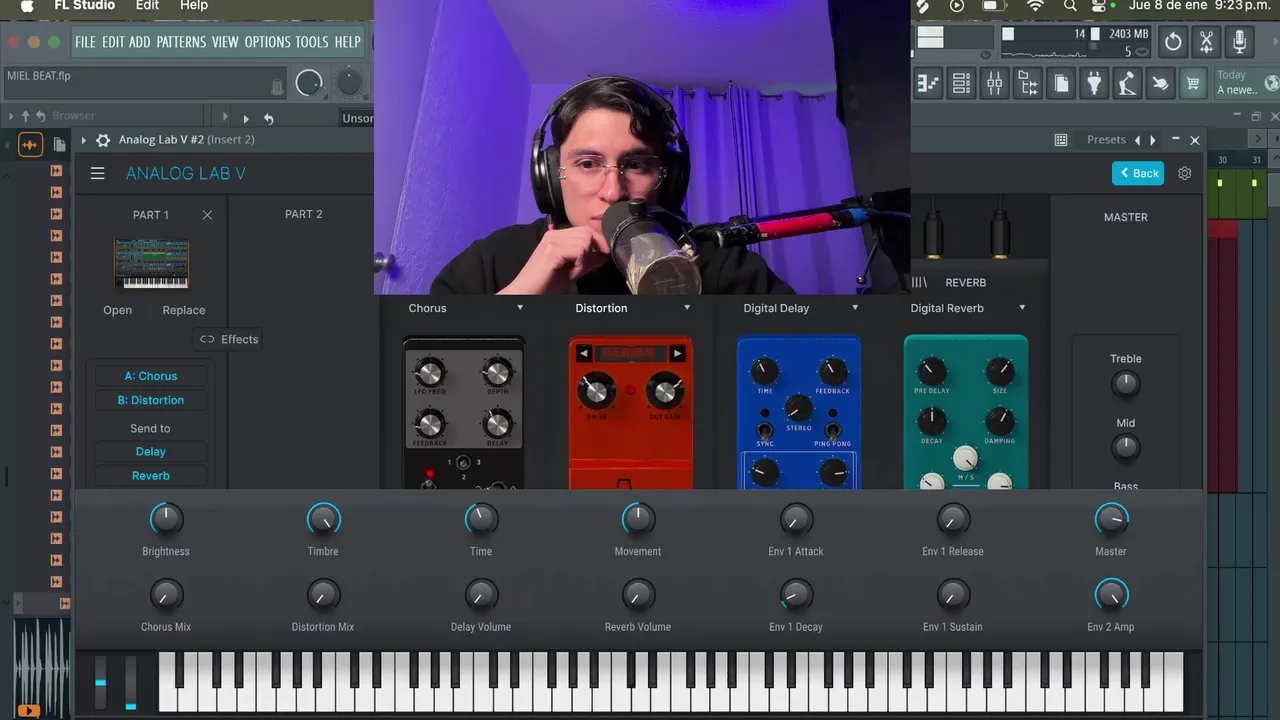Image resolution: width=1280 pixels, height=720 pixels.
Task: Toggle the Effects button in Part 1
Action: (x=229, y=339)
